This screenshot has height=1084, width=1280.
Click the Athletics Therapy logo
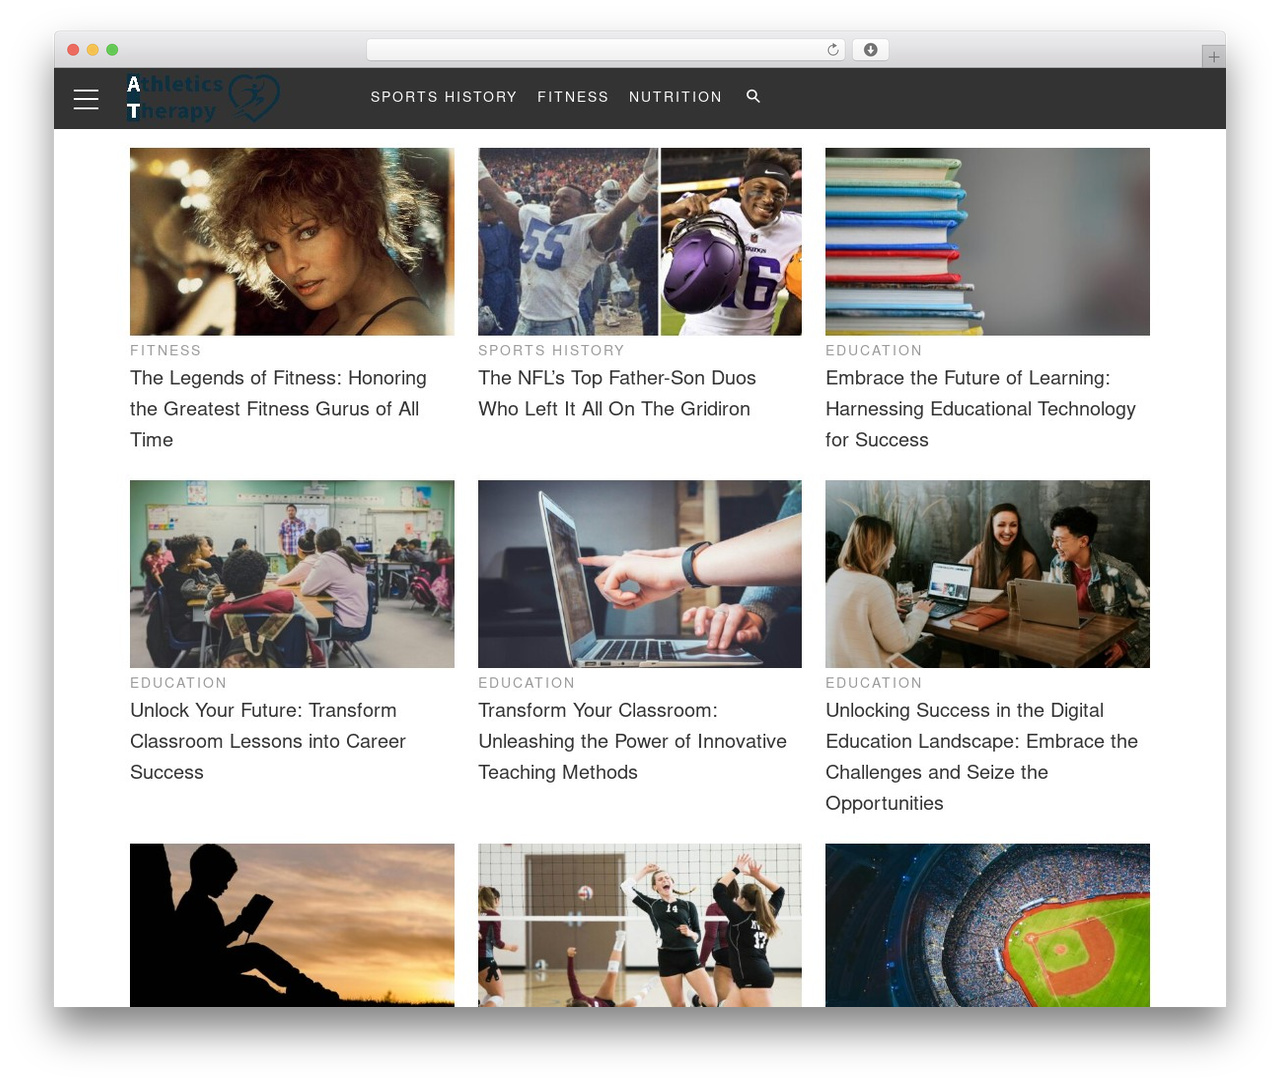point(203,98)
